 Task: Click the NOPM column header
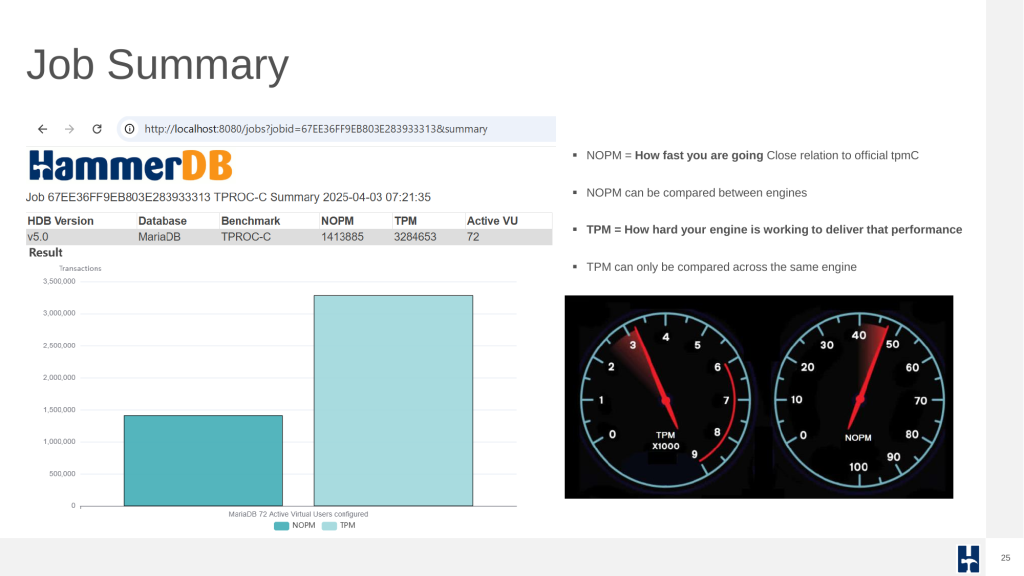point(337,221)
